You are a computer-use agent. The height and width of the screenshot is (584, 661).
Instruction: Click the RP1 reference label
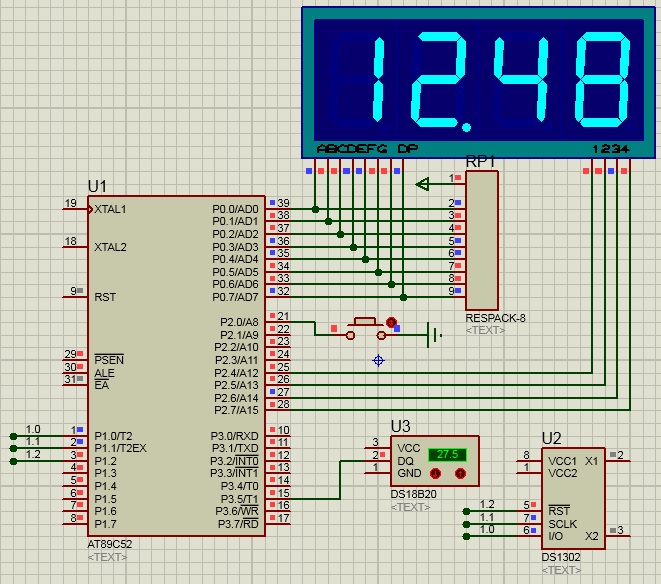[x=480, y=161]
